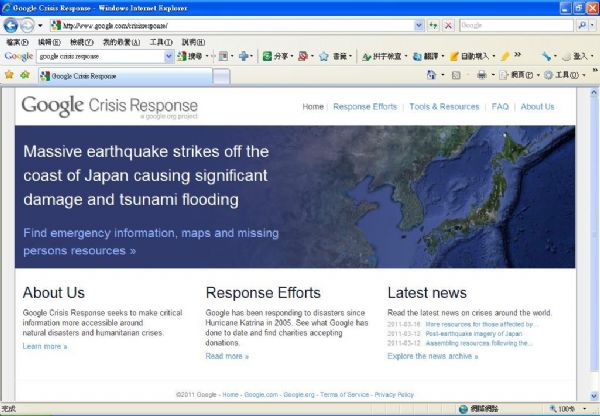Open the 網頁(P) page menu
The width and height of the screenshot is (600, 416).
coord(517,75)
